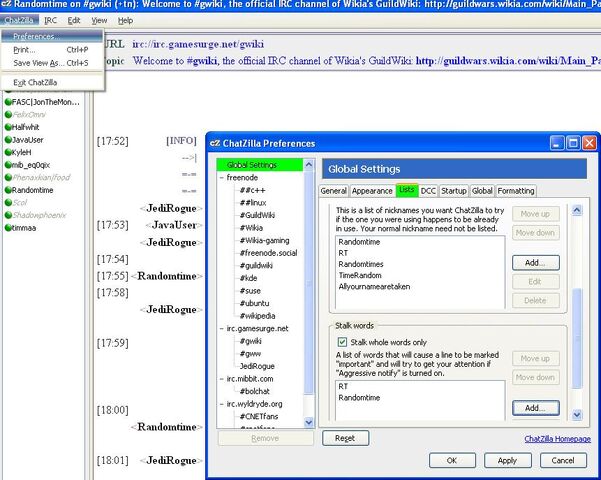The image size is (601, 480).
Task: Select TimeRandom in nickname list
Action: tap(360, 276)
